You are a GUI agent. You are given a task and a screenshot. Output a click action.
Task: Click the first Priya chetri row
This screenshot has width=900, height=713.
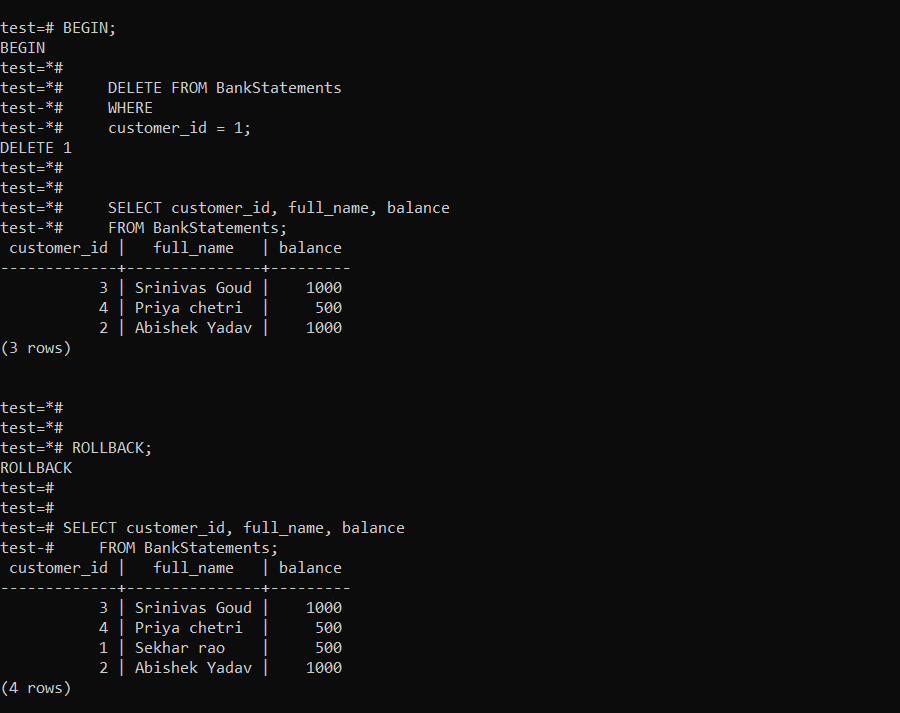[x=188, y=308]
